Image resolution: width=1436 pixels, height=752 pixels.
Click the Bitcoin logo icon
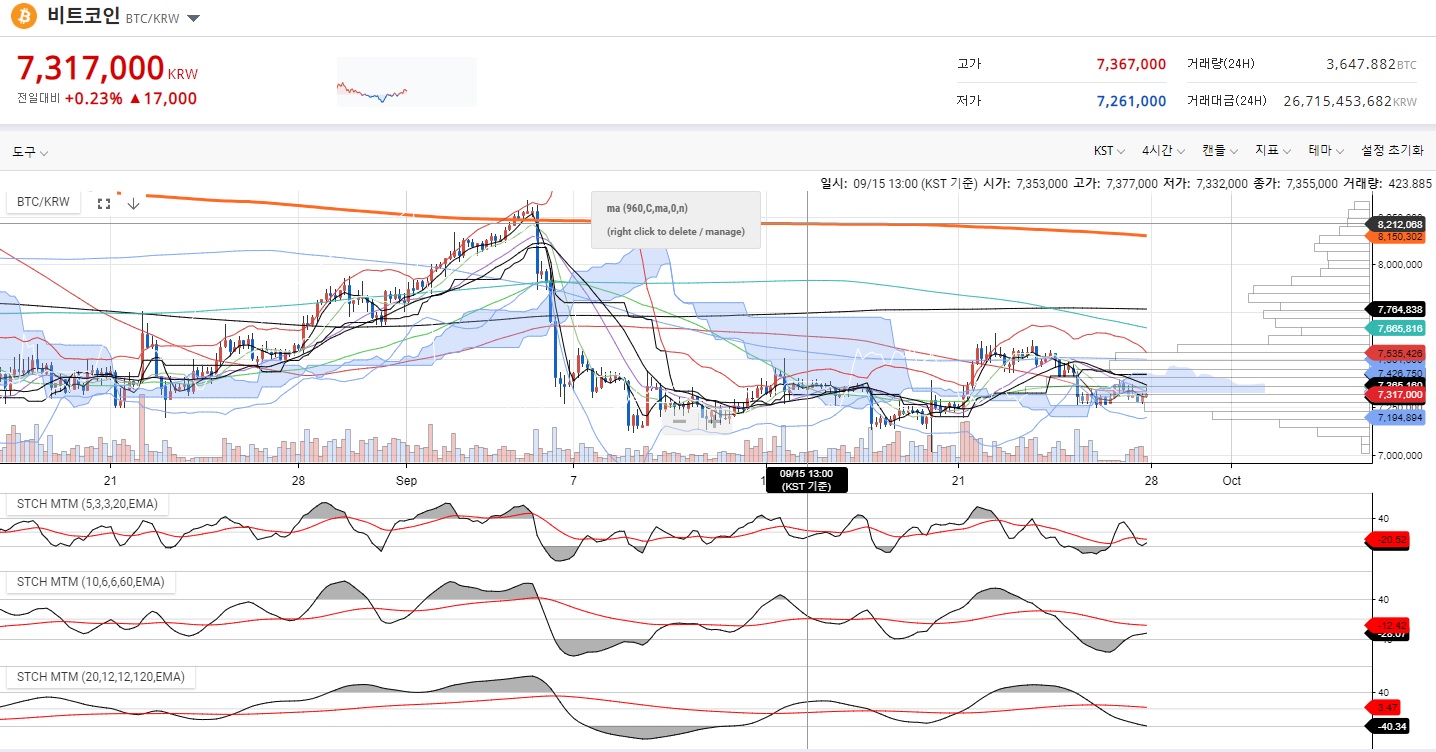(x=23, y=17)
